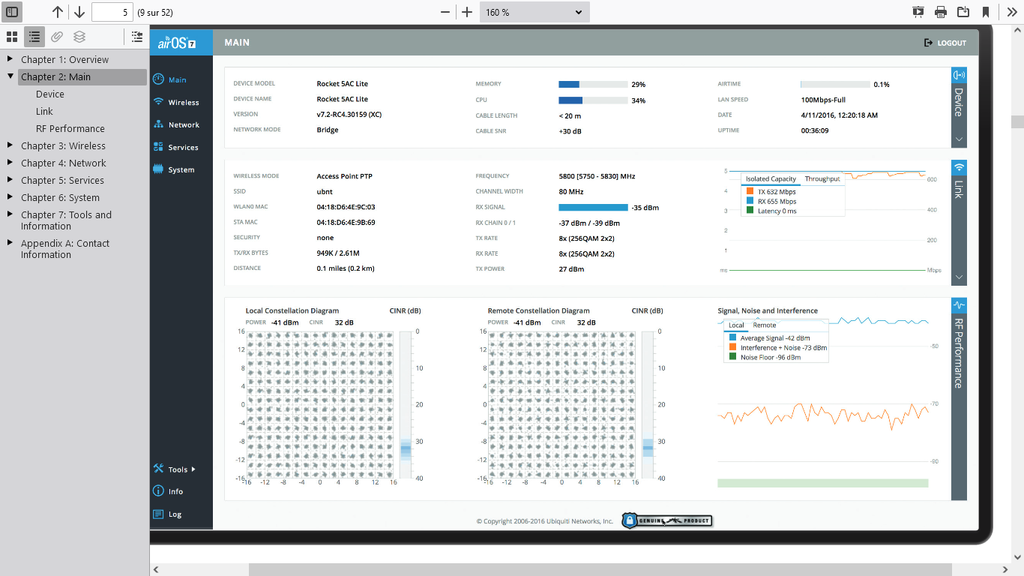Viewport: 1024px width, 576px height.
Task: Collapse Chapter 2: Main
Action: tap(10, 76)
